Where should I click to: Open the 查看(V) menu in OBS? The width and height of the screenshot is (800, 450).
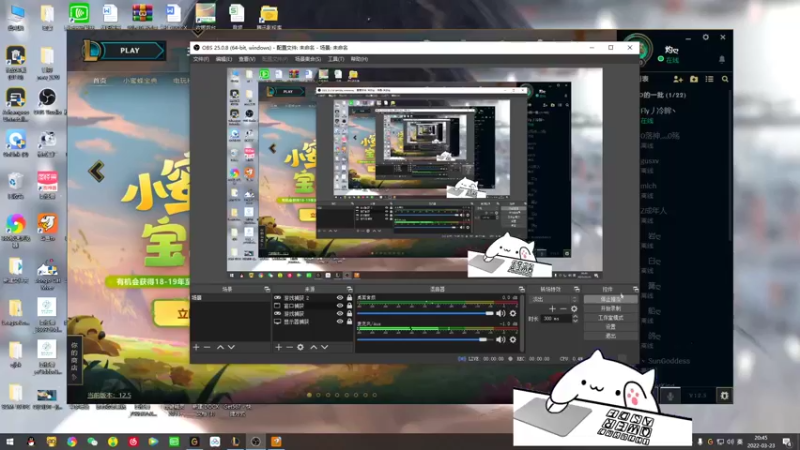(x=247, y=59)
